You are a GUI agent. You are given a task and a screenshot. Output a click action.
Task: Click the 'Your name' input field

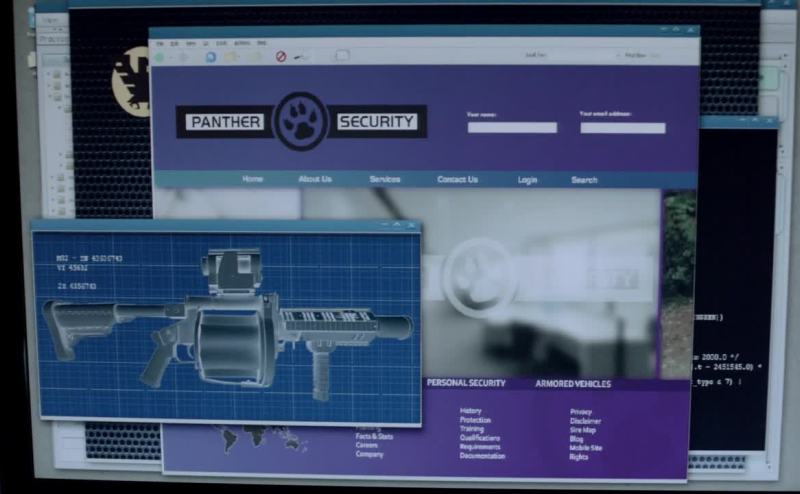click(512, 128)
